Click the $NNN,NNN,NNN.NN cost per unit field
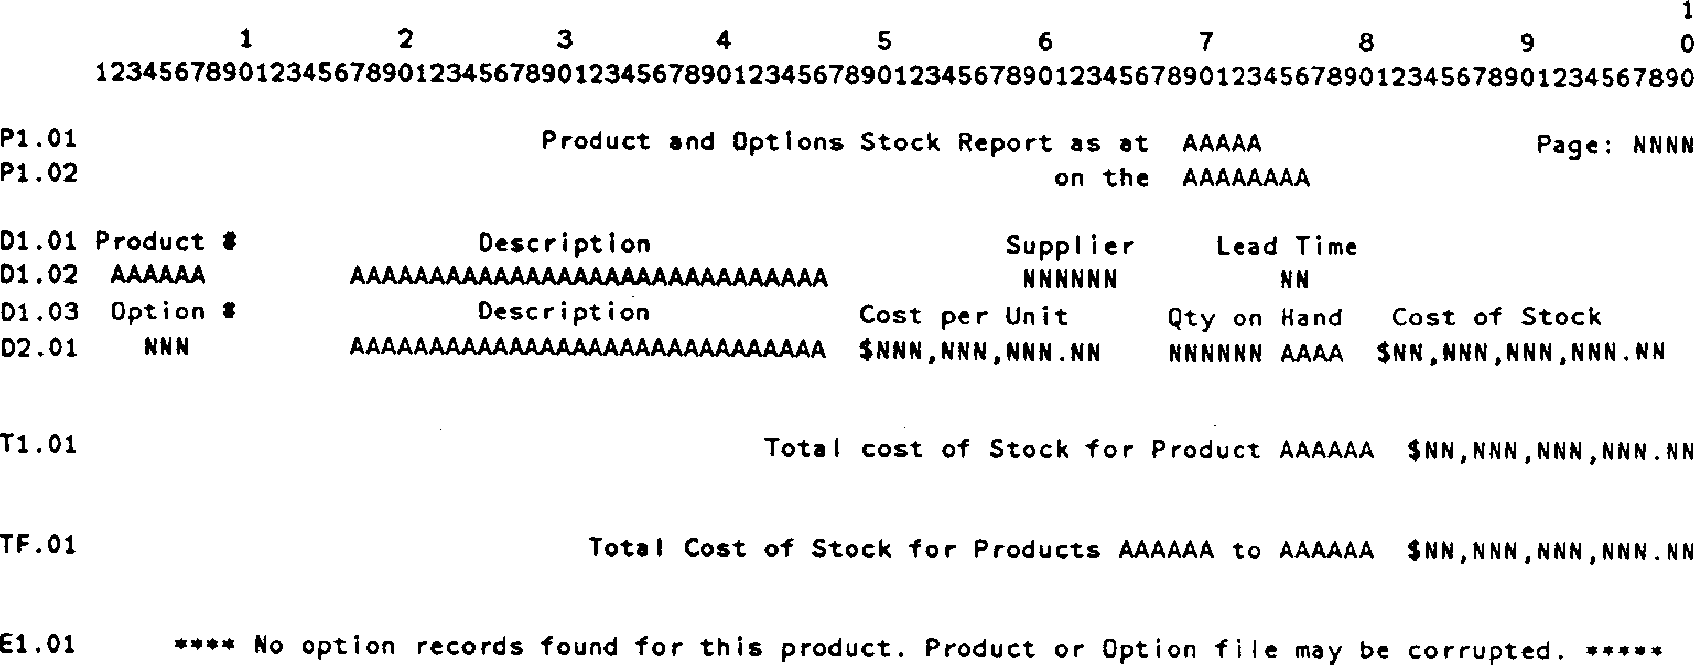Image resolution: width=1694 pixels, height=665 pixels. point(979,352)
